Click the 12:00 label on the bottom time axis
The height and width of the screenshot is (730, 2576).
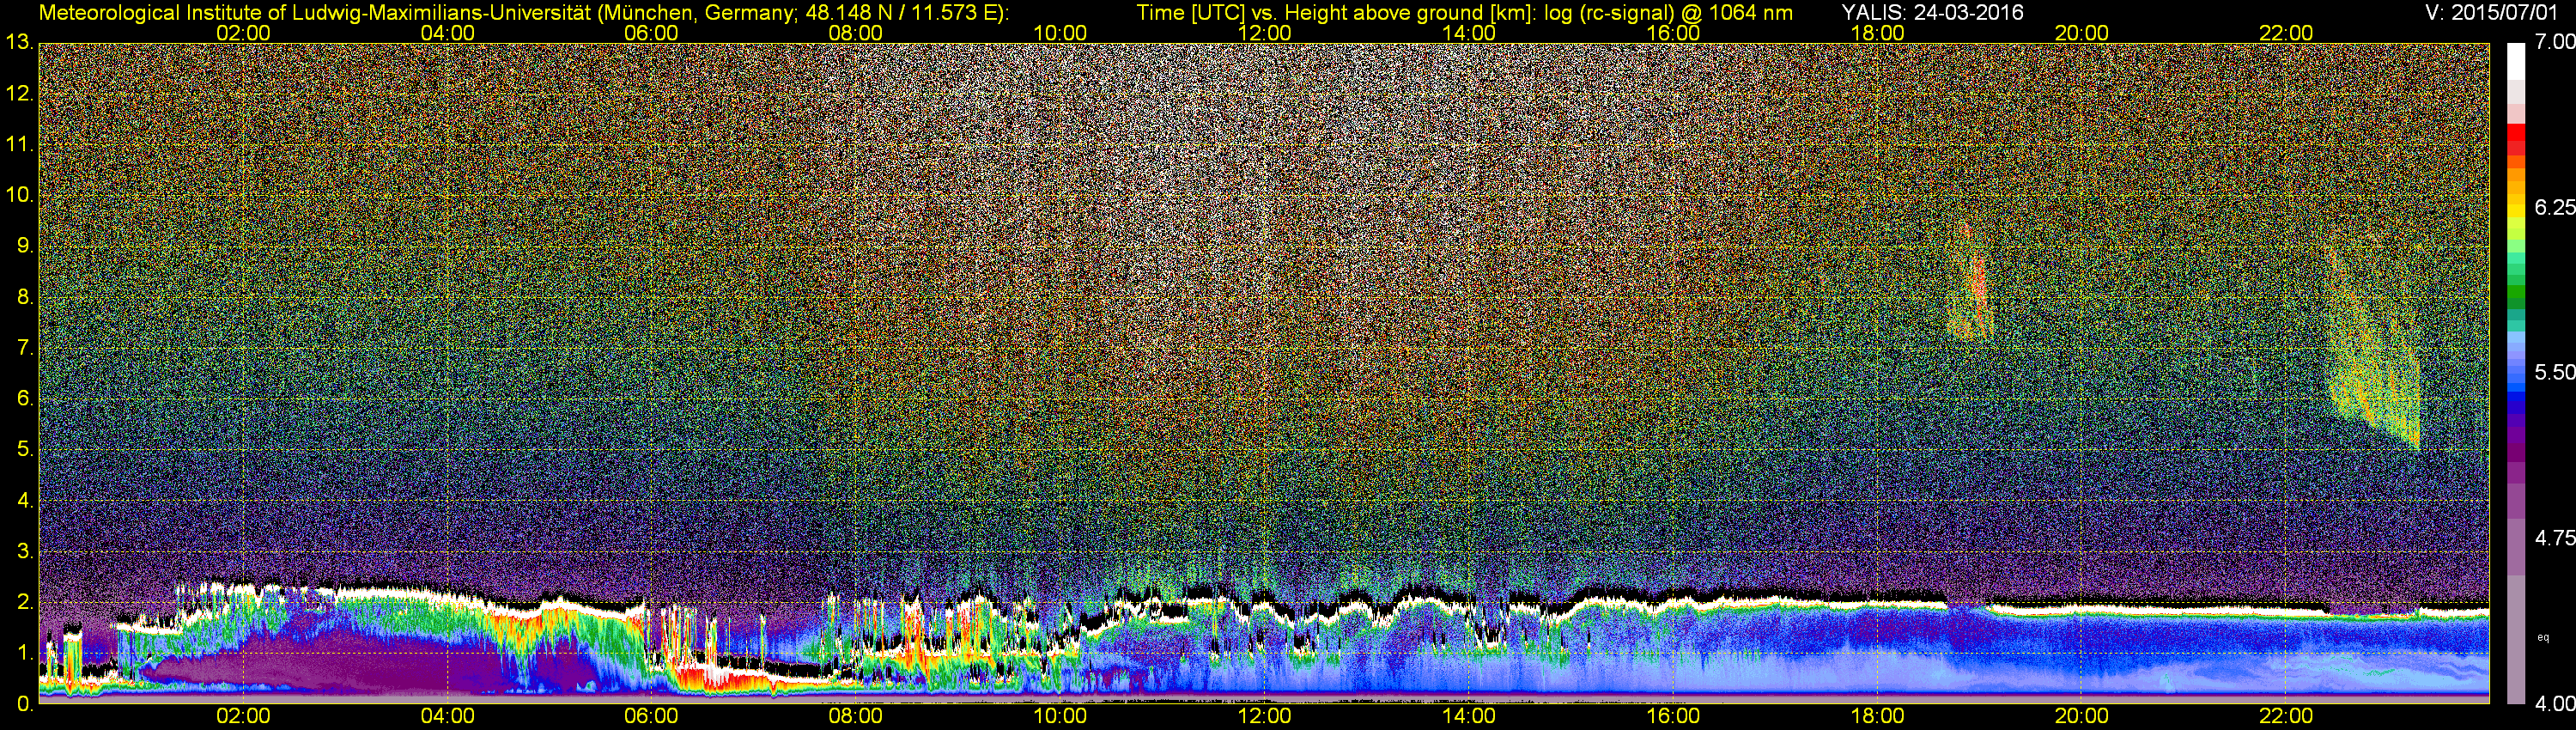point(1264,716)
